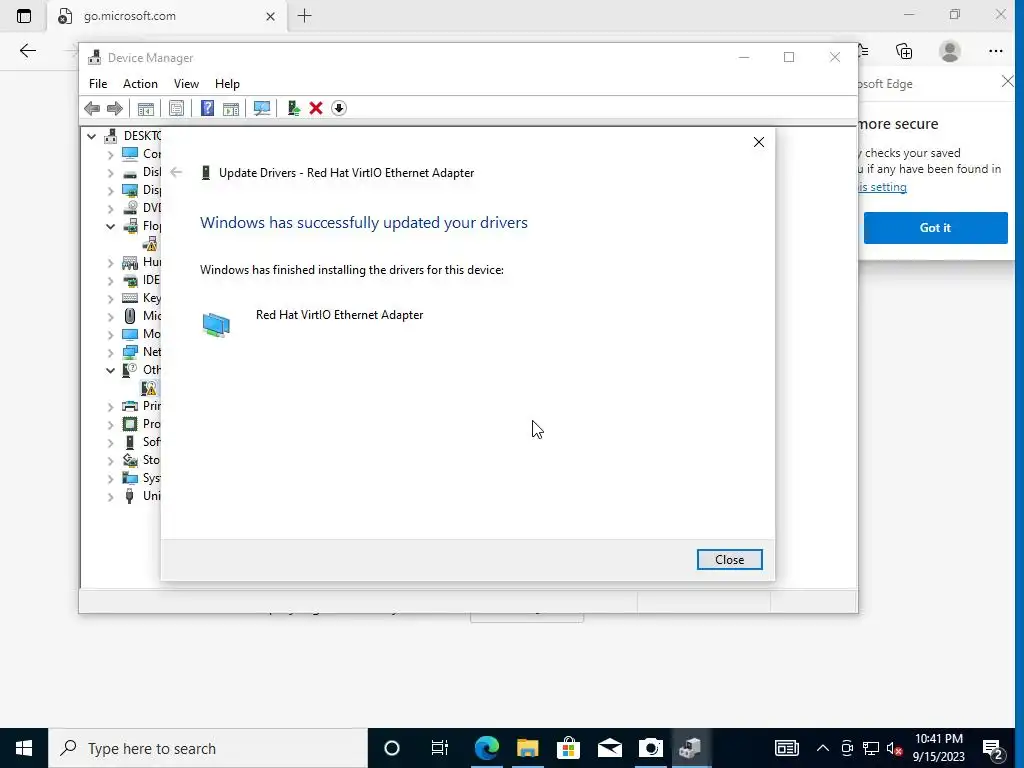Click the Type here to search box
This screenshot has width=1024, height=768.
point(208,748)
